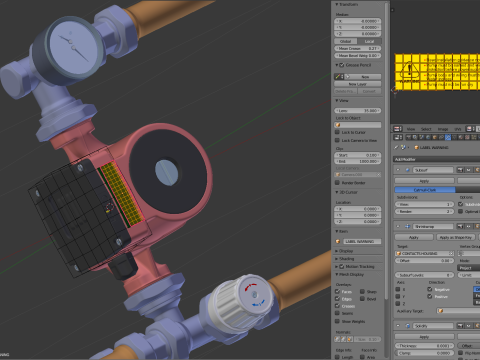This screenshot has height=360, width=480.
Task: Click the third normals display icon
Action: coord(349,339)
